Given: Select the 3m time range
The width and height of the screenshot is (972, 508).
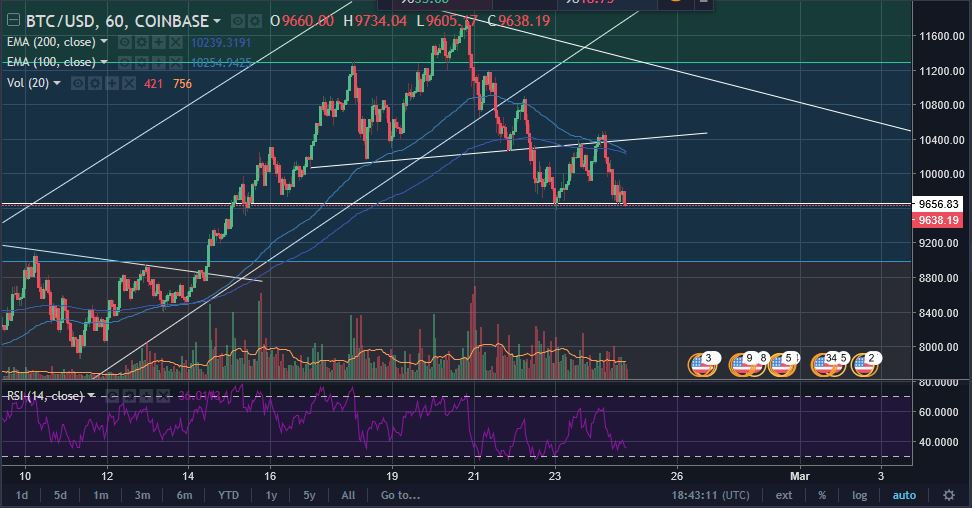Looking at the screenshot, I should (142, 495).
